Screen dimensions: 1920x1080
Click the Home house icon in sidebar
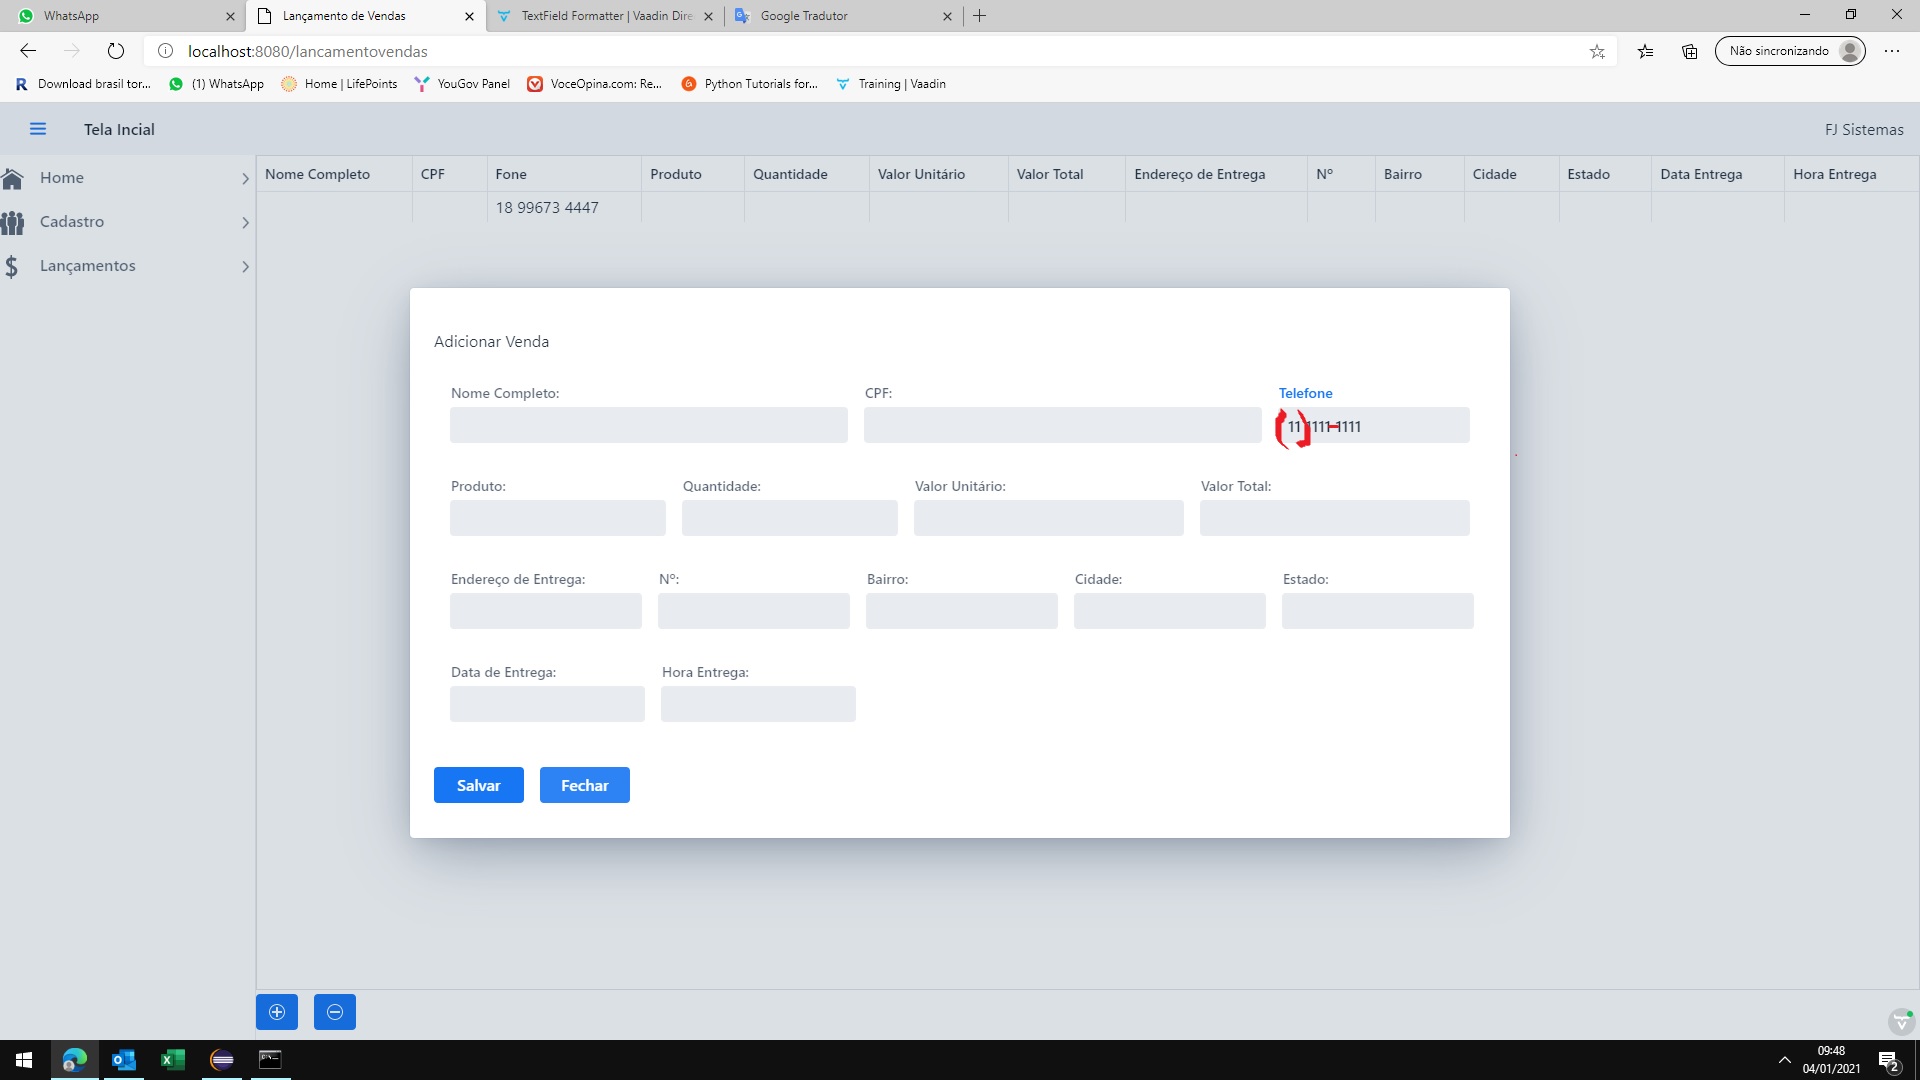pyautogui.click(x=13, y=178)
